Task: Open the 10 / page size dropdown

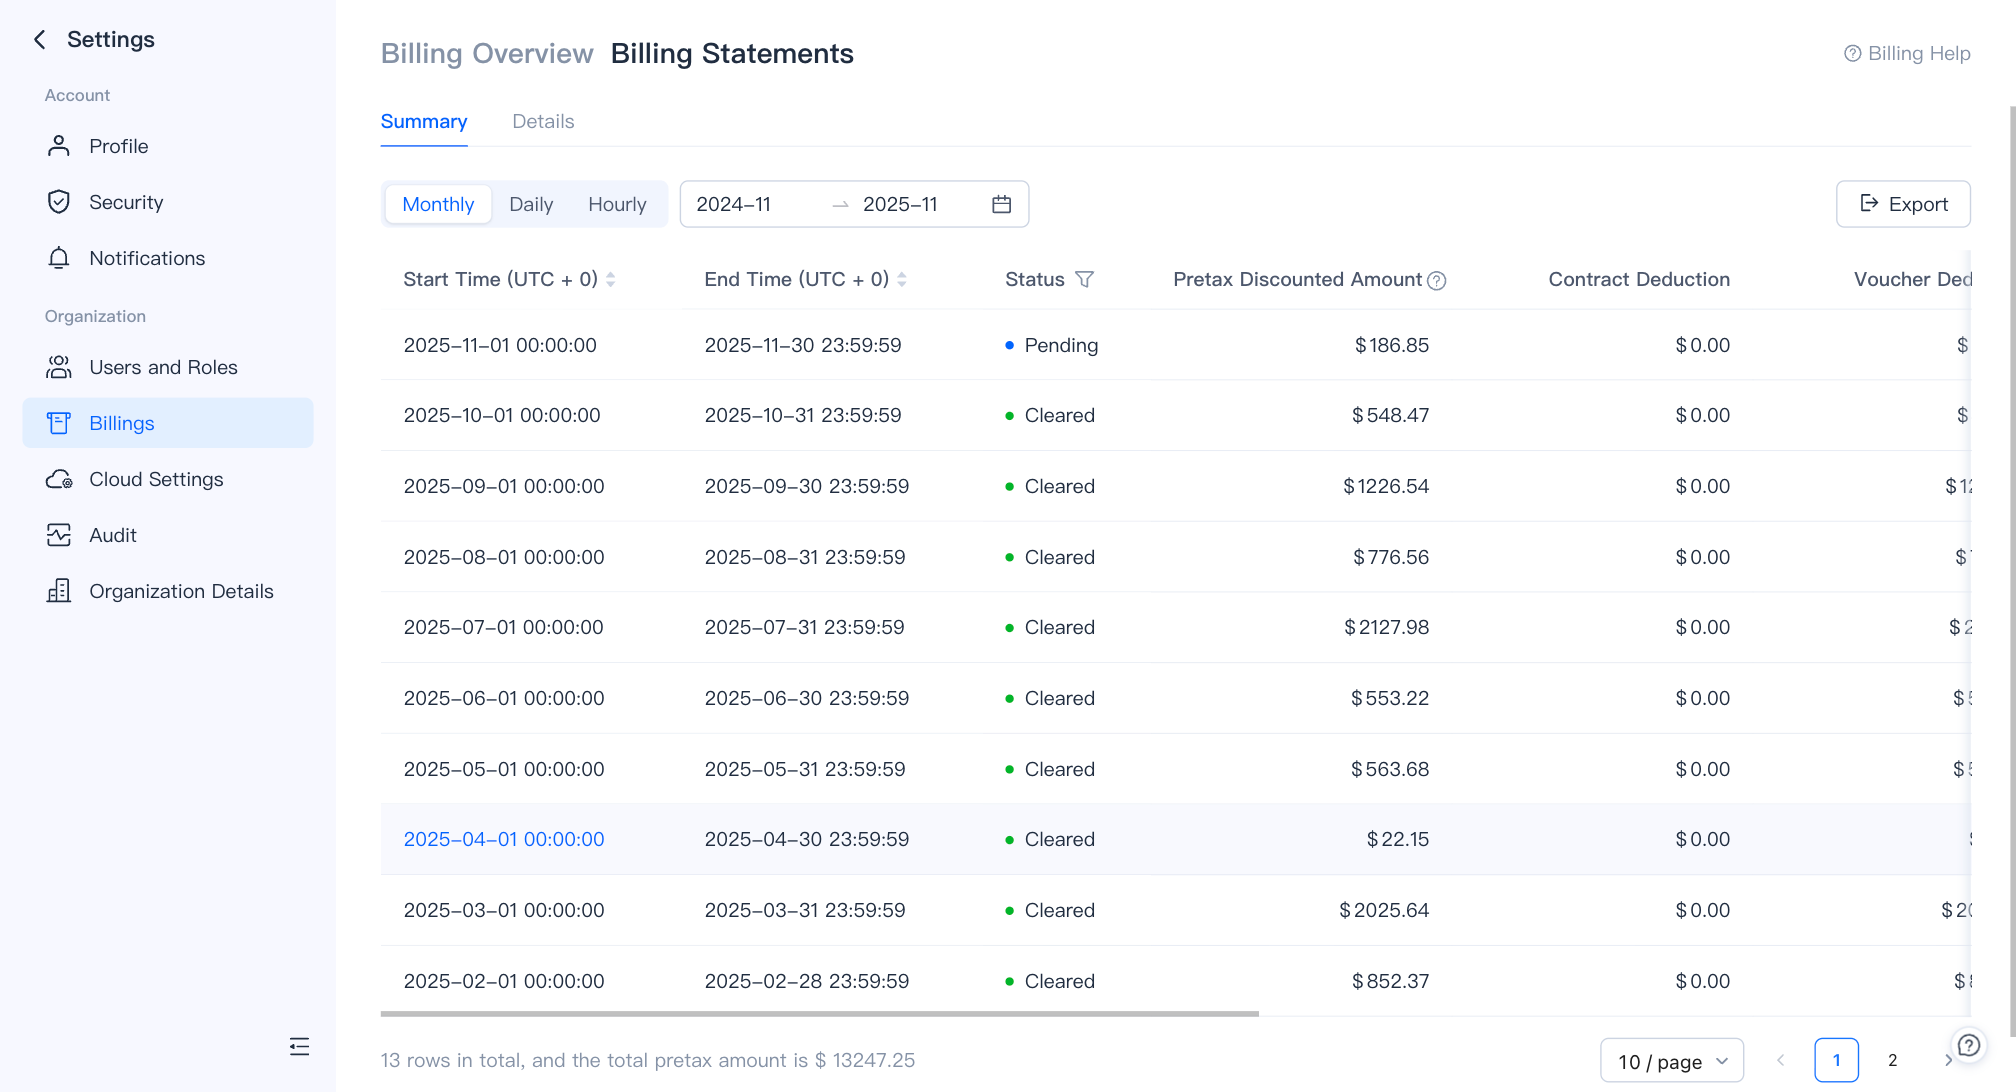Action: pyautogui.click(x=1671, y=1061)
